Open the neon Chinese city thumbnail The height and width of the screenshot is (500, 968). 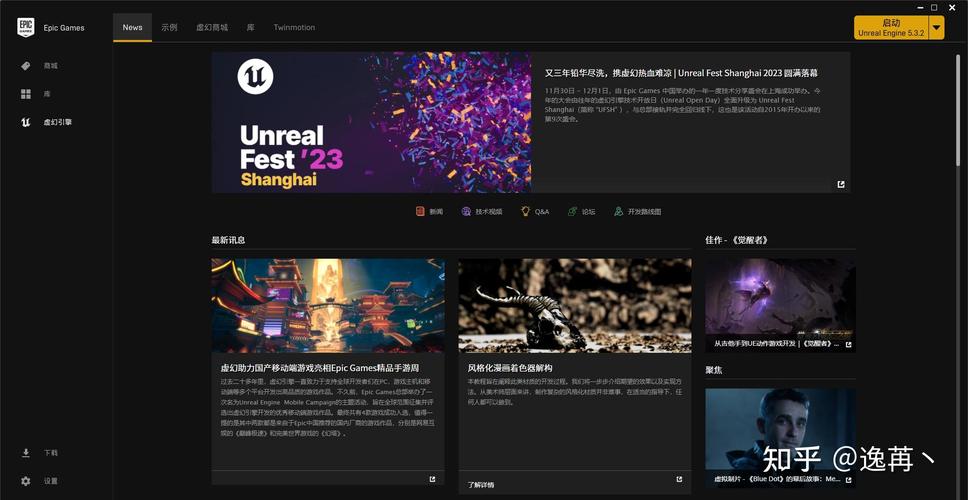click(x=328, y=306)
